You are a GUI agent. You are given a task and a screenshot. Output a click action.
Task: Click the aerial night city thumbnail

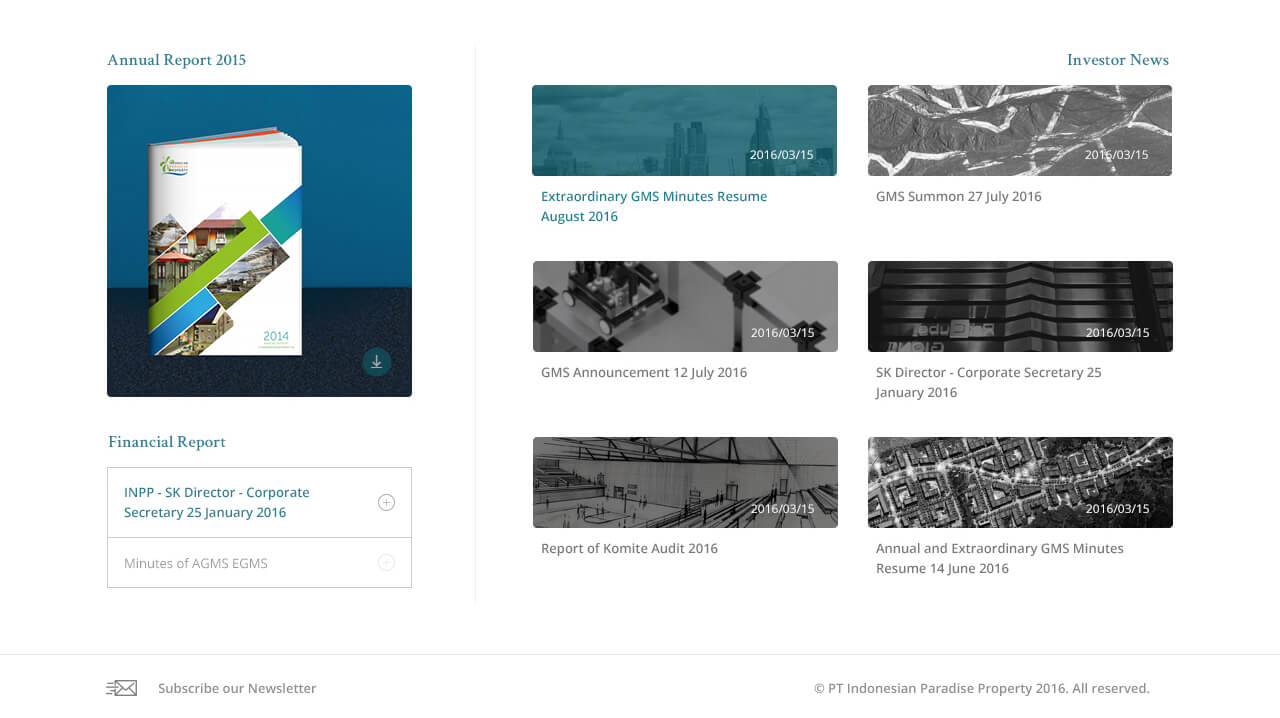(1019, 482)
